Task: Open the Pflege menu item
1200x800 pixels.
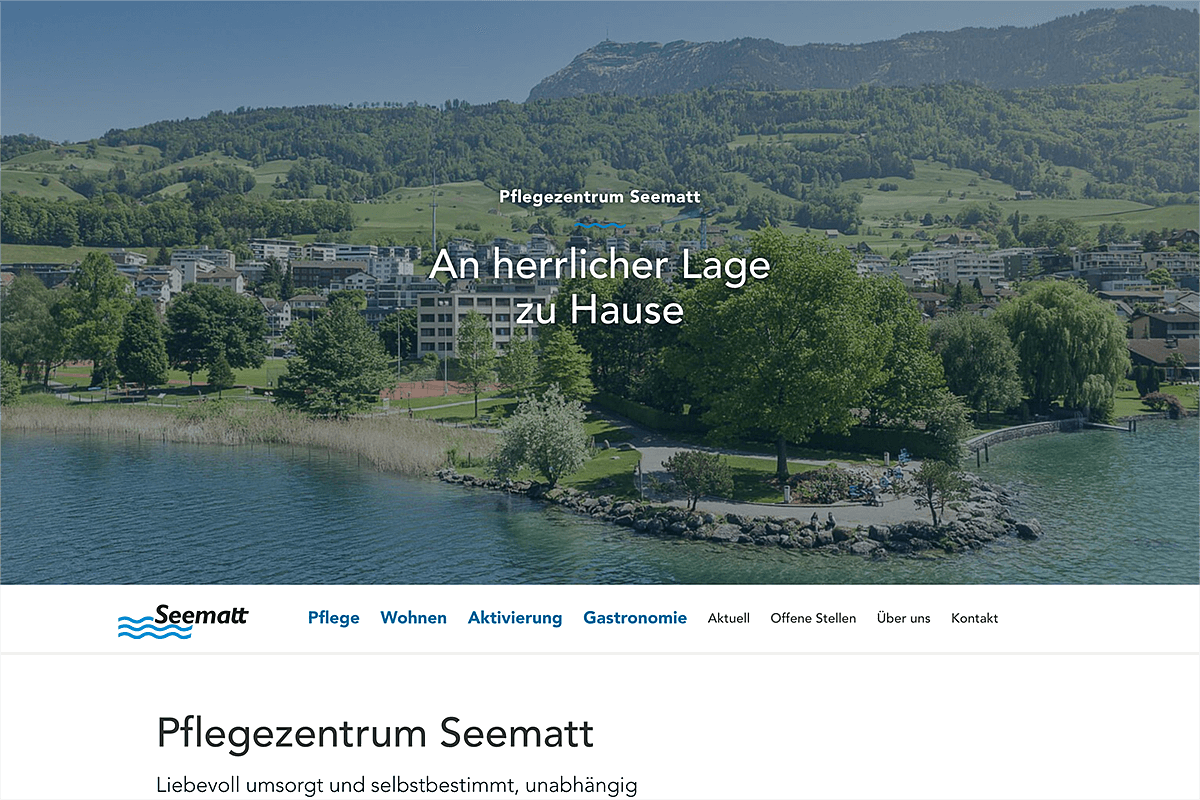Action: coord(334,618)
